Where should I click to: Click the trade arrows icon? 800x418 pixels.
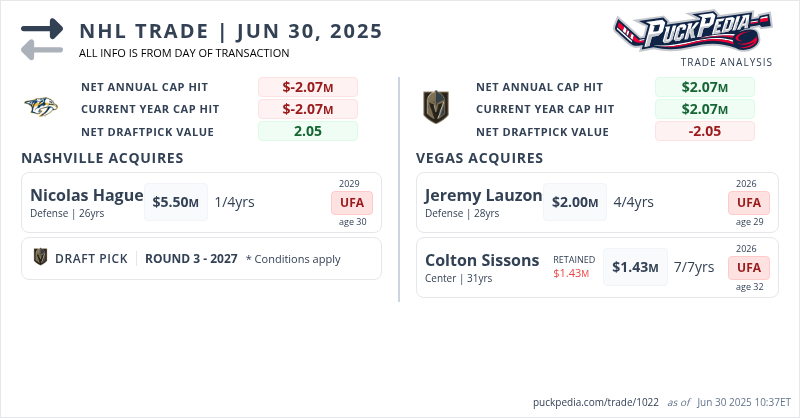click(42, 39)
